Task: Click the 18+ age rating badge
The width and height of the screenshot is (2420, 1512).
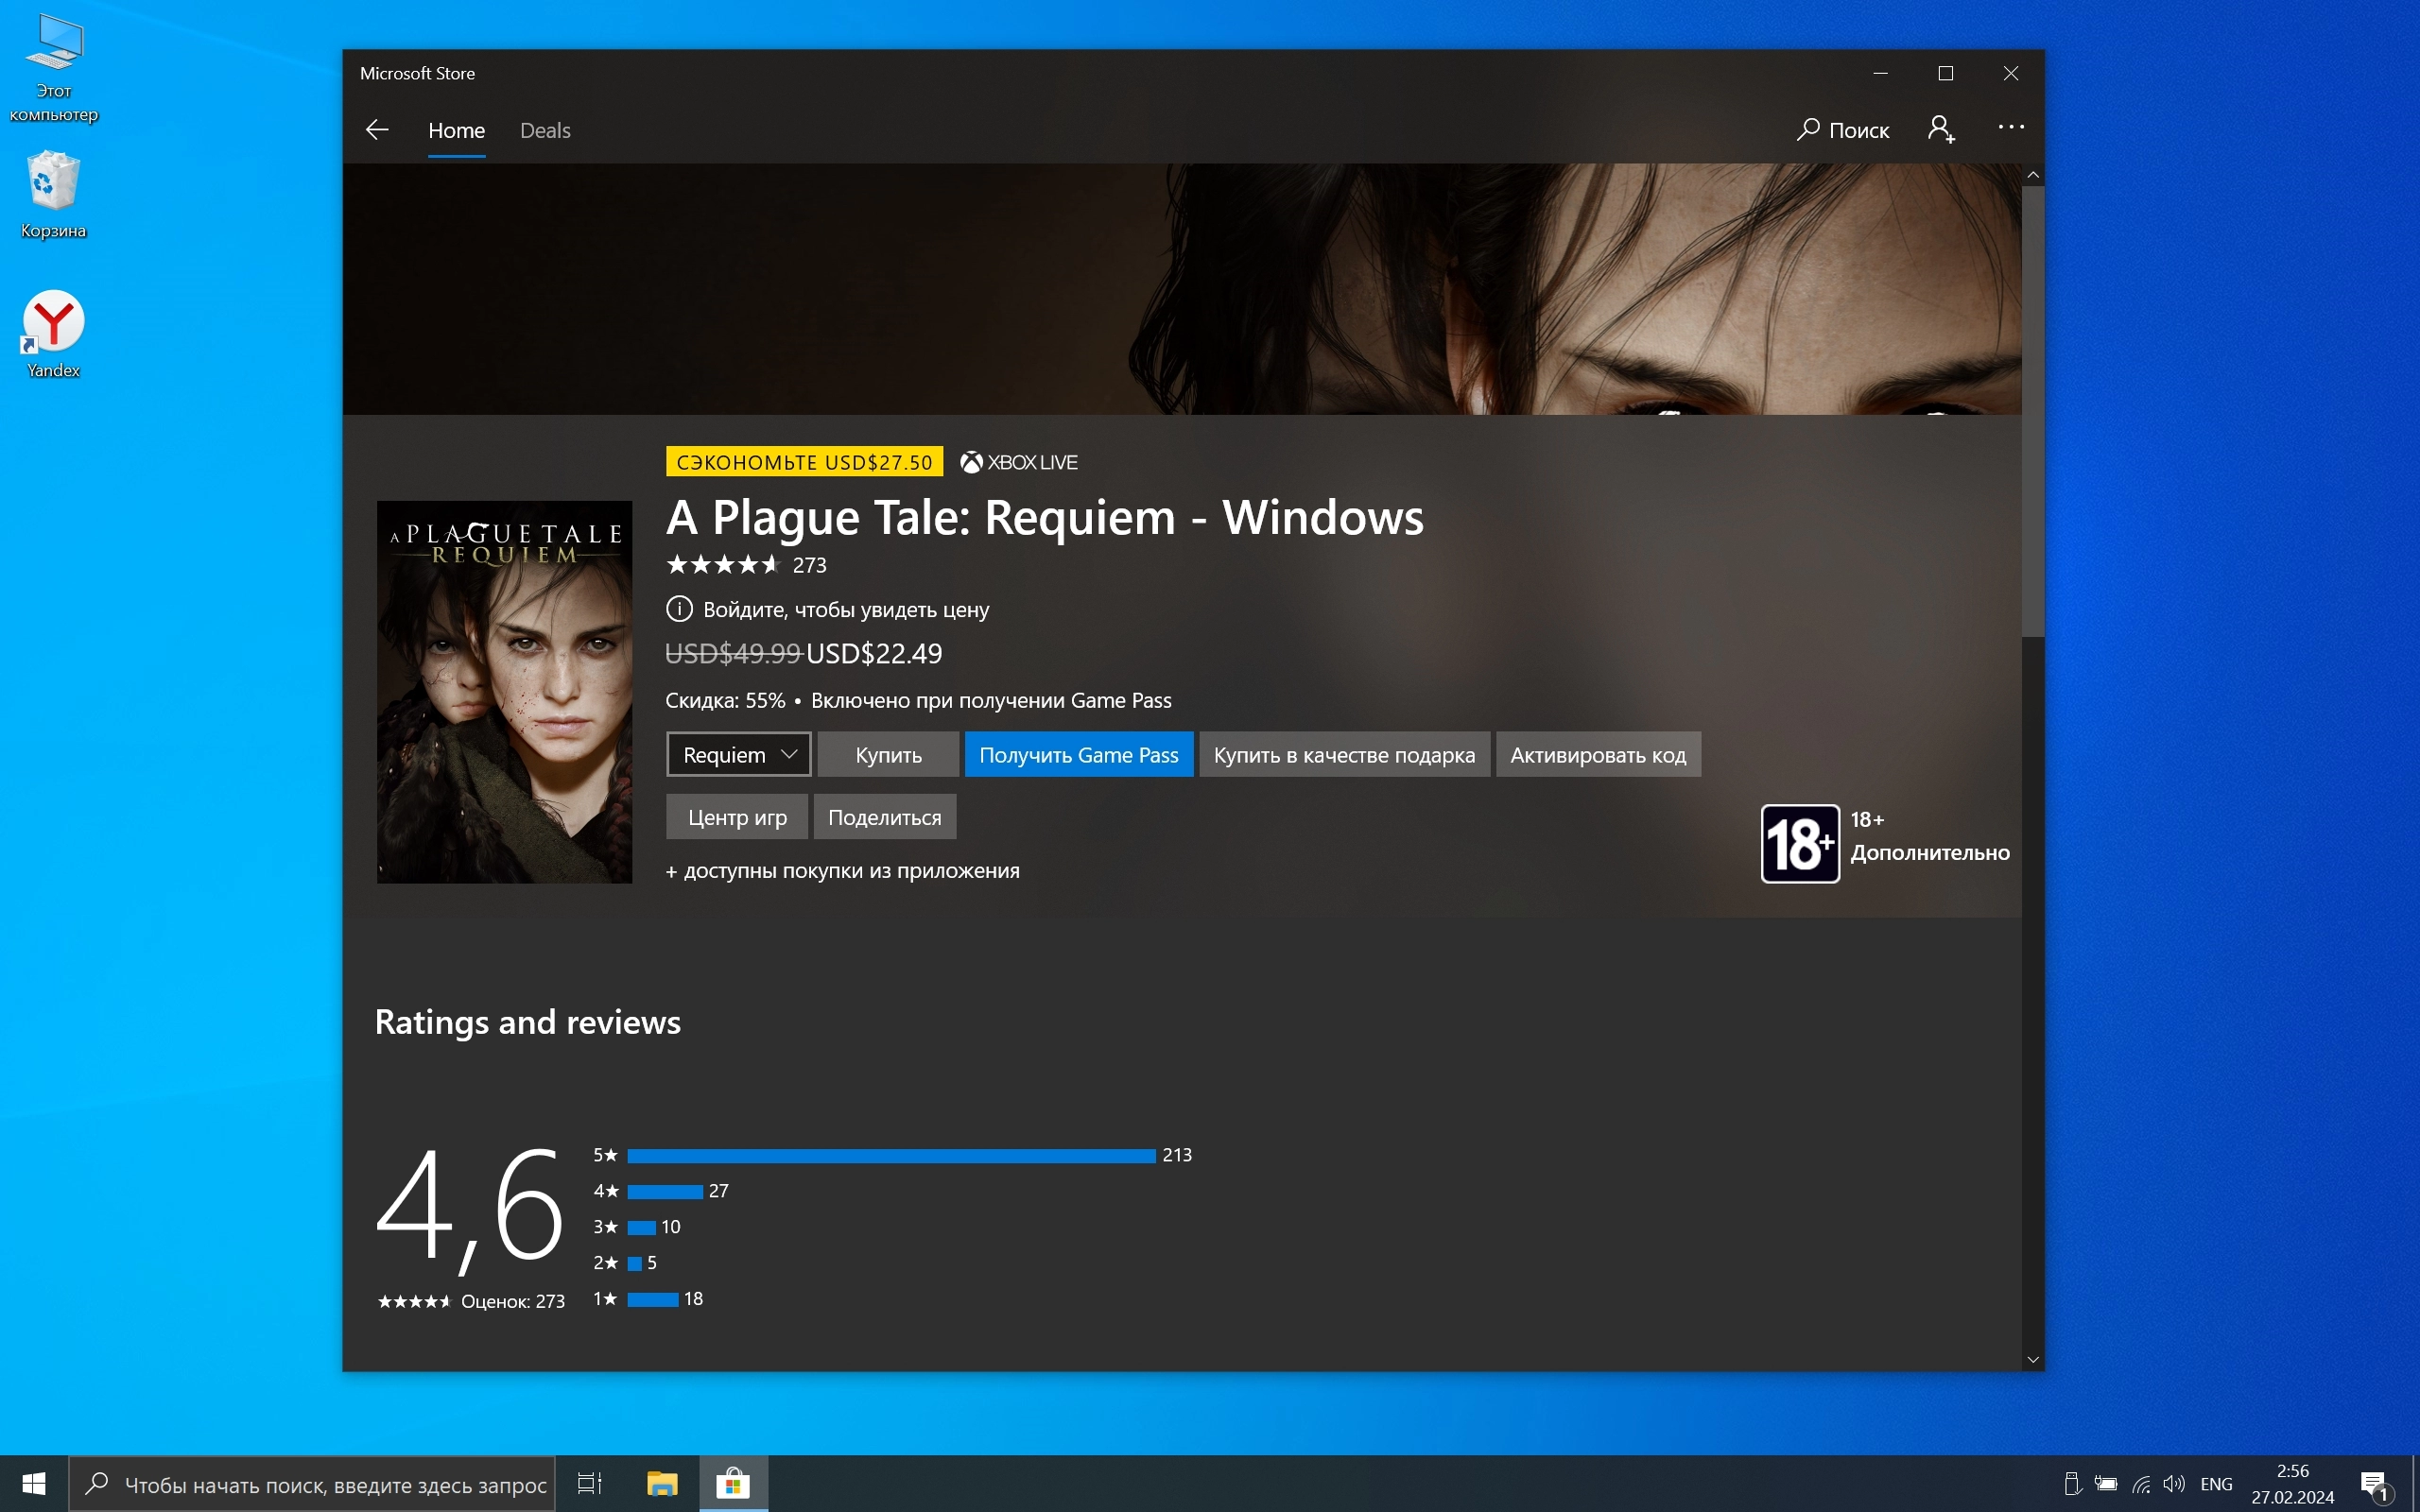Action: click(x=1799, y=843)
